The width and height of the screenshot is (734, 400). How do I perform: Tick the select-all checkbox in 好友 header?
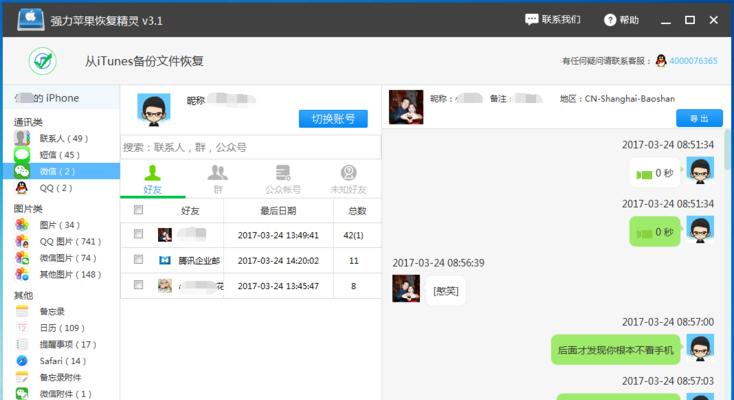coord(139,210)
